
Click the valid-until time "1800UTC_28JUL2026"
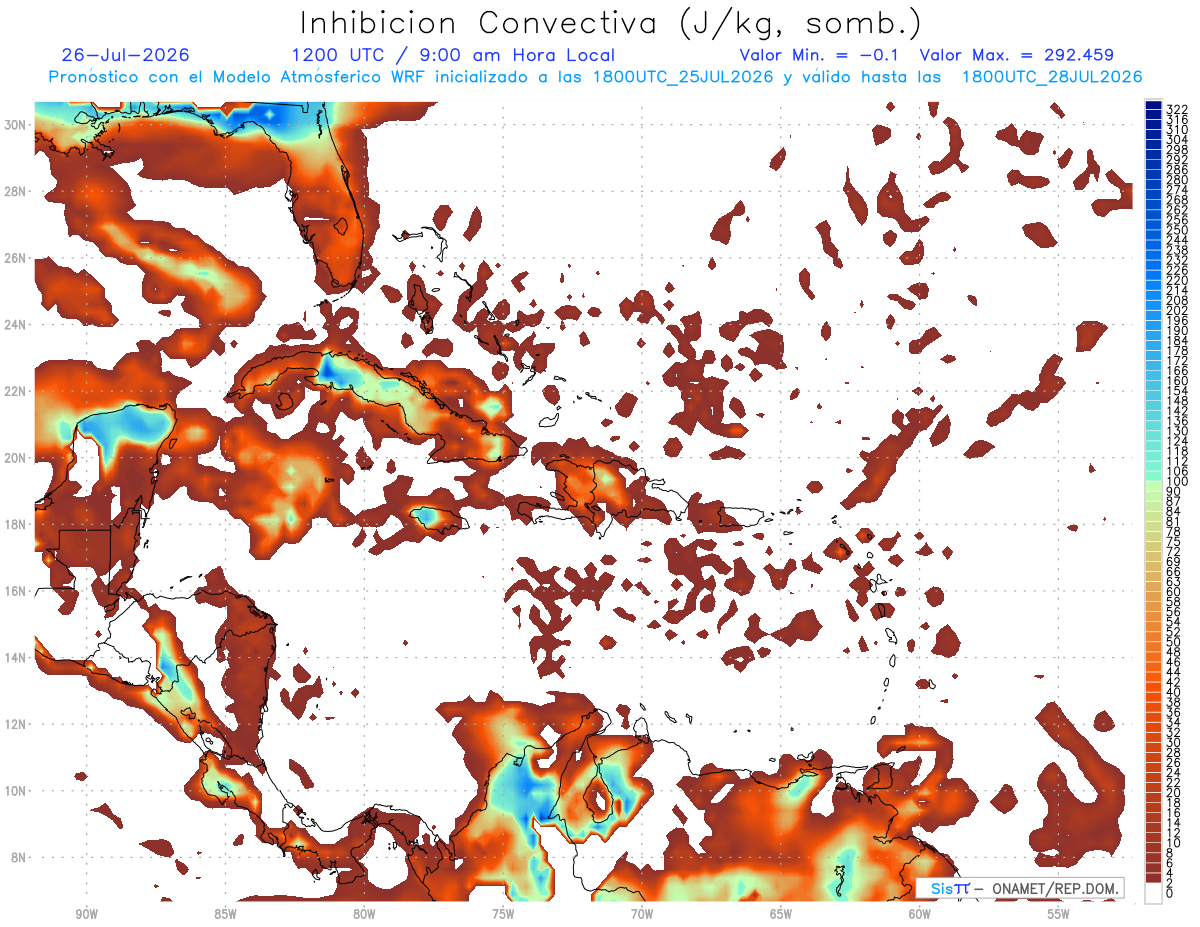(1052, 77)
